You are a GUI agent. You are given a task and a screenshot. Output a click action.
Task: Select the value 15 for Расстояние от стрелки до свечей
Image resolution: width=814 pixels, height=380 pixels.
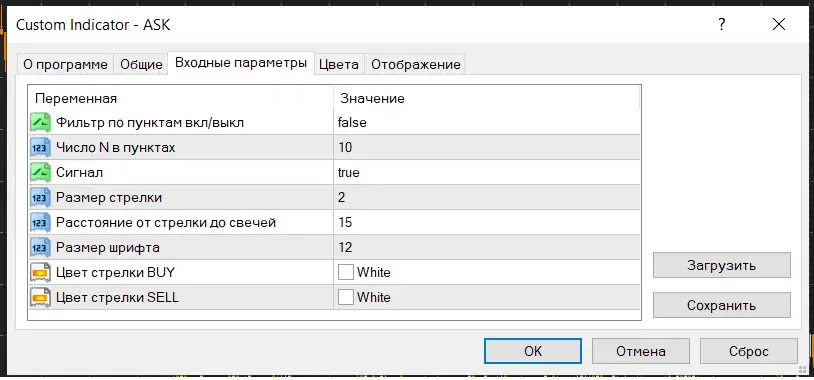click(x=345, y=222)
